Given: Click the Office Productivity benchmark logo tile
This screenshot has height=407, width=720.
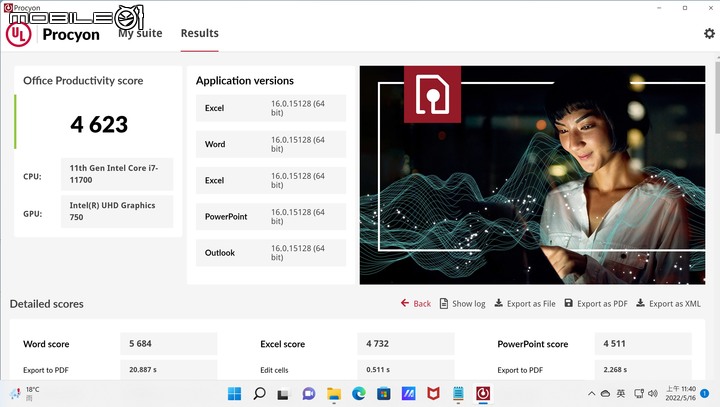Looking at the screenshot, I should [432, 94].
